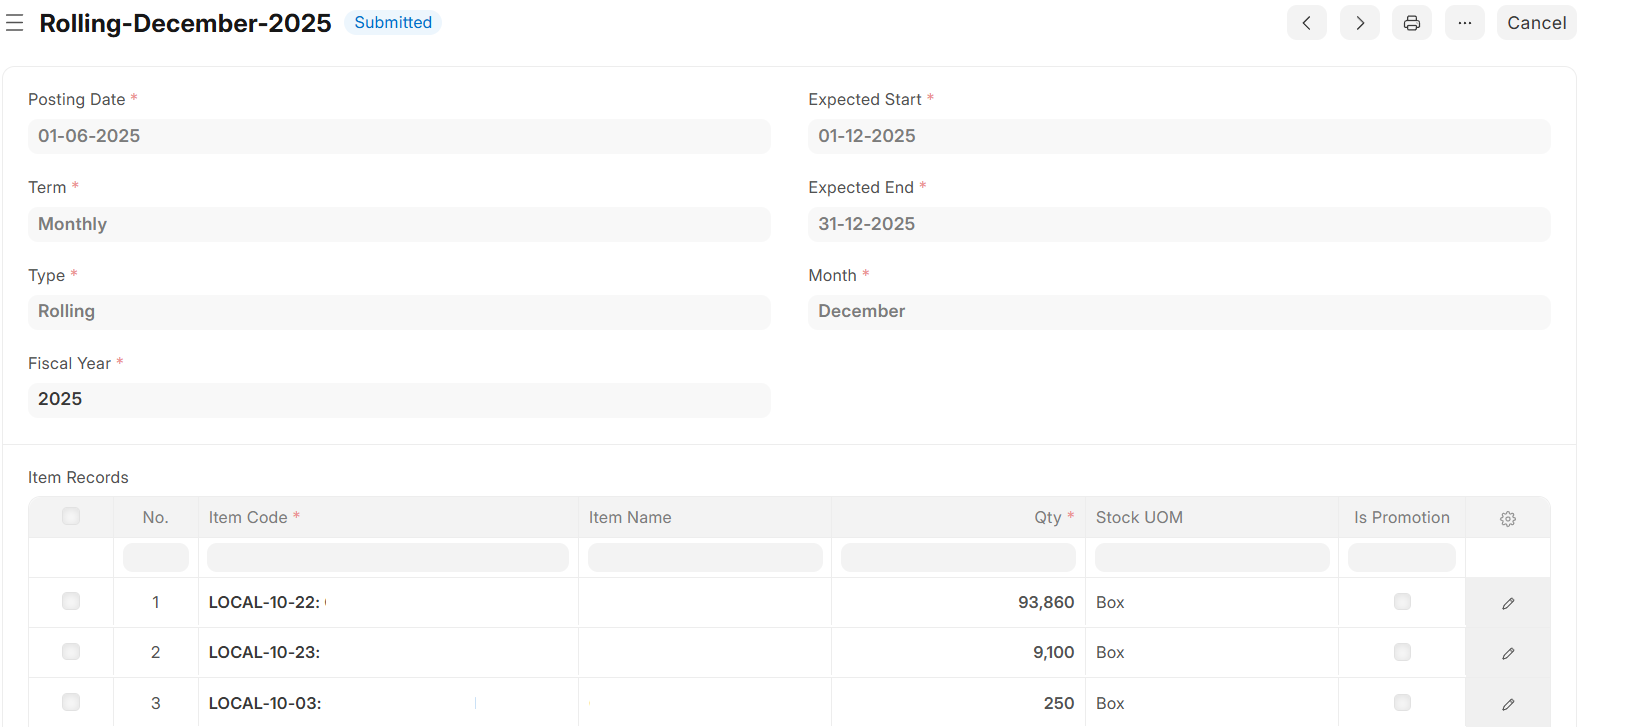1632x727 pixels.
Task: Check the row 2 selection checkbox
Action: [x=71, y=652]
